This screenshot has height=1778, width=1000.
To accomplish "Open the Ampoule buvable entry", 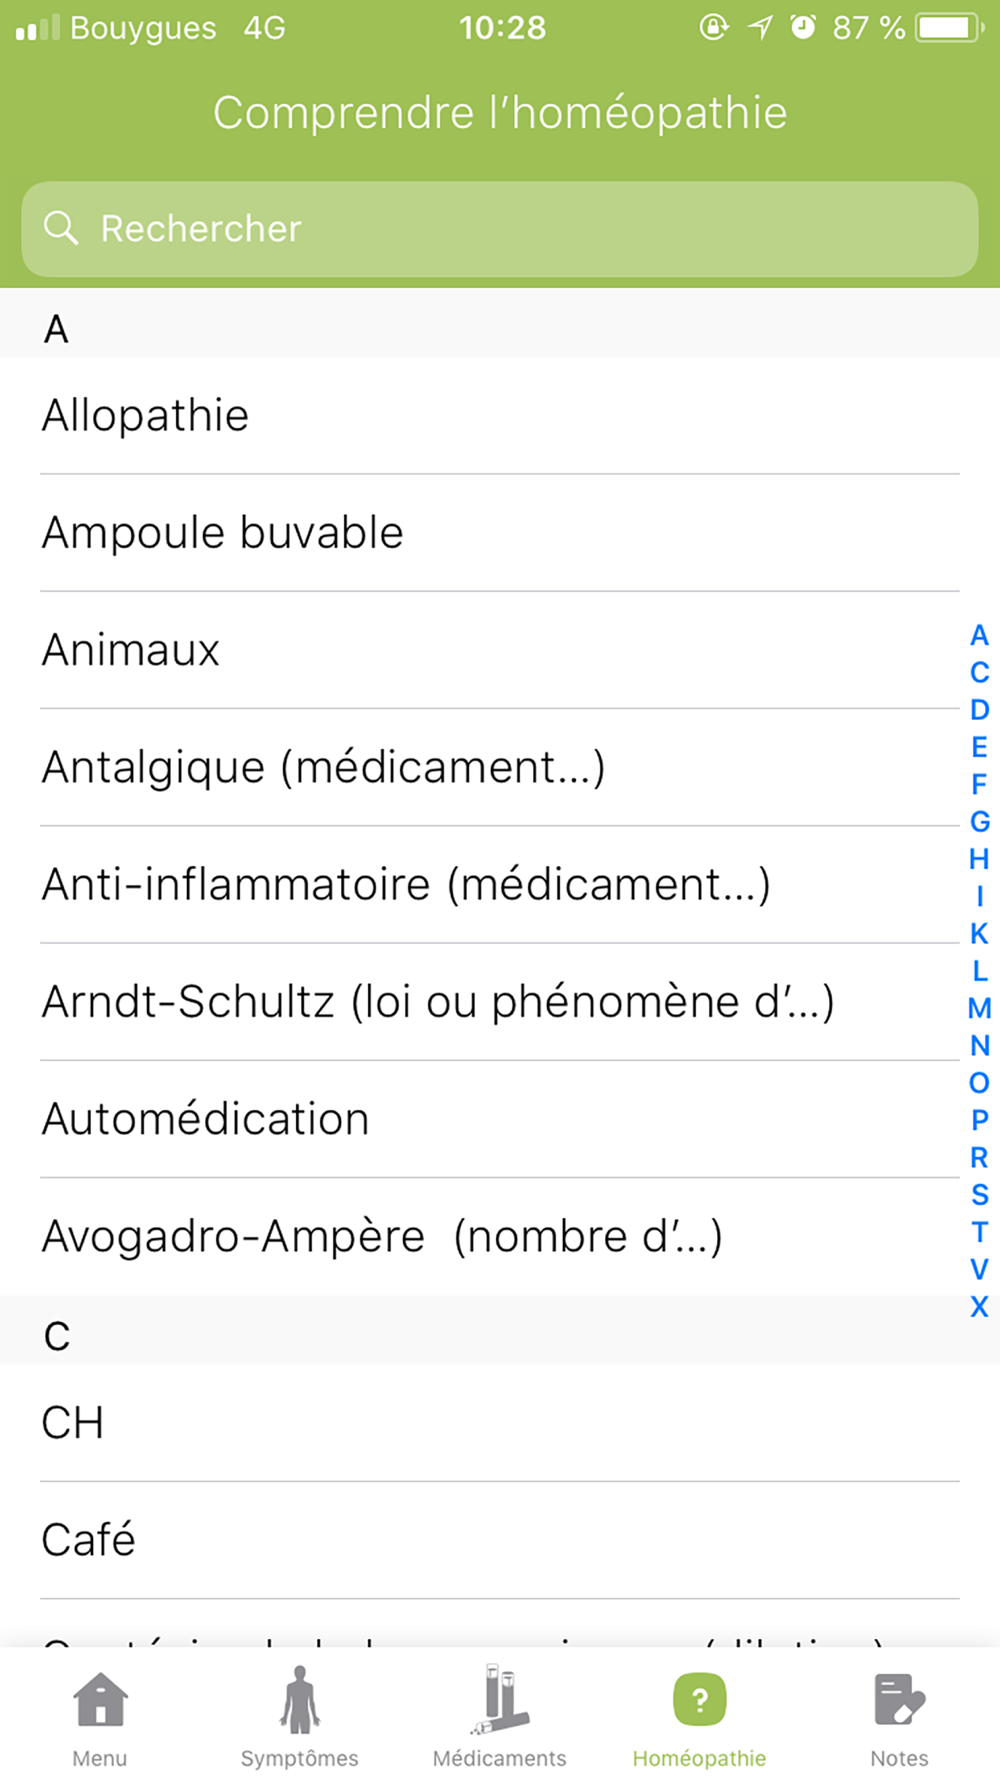I will (x=500, y=533).
